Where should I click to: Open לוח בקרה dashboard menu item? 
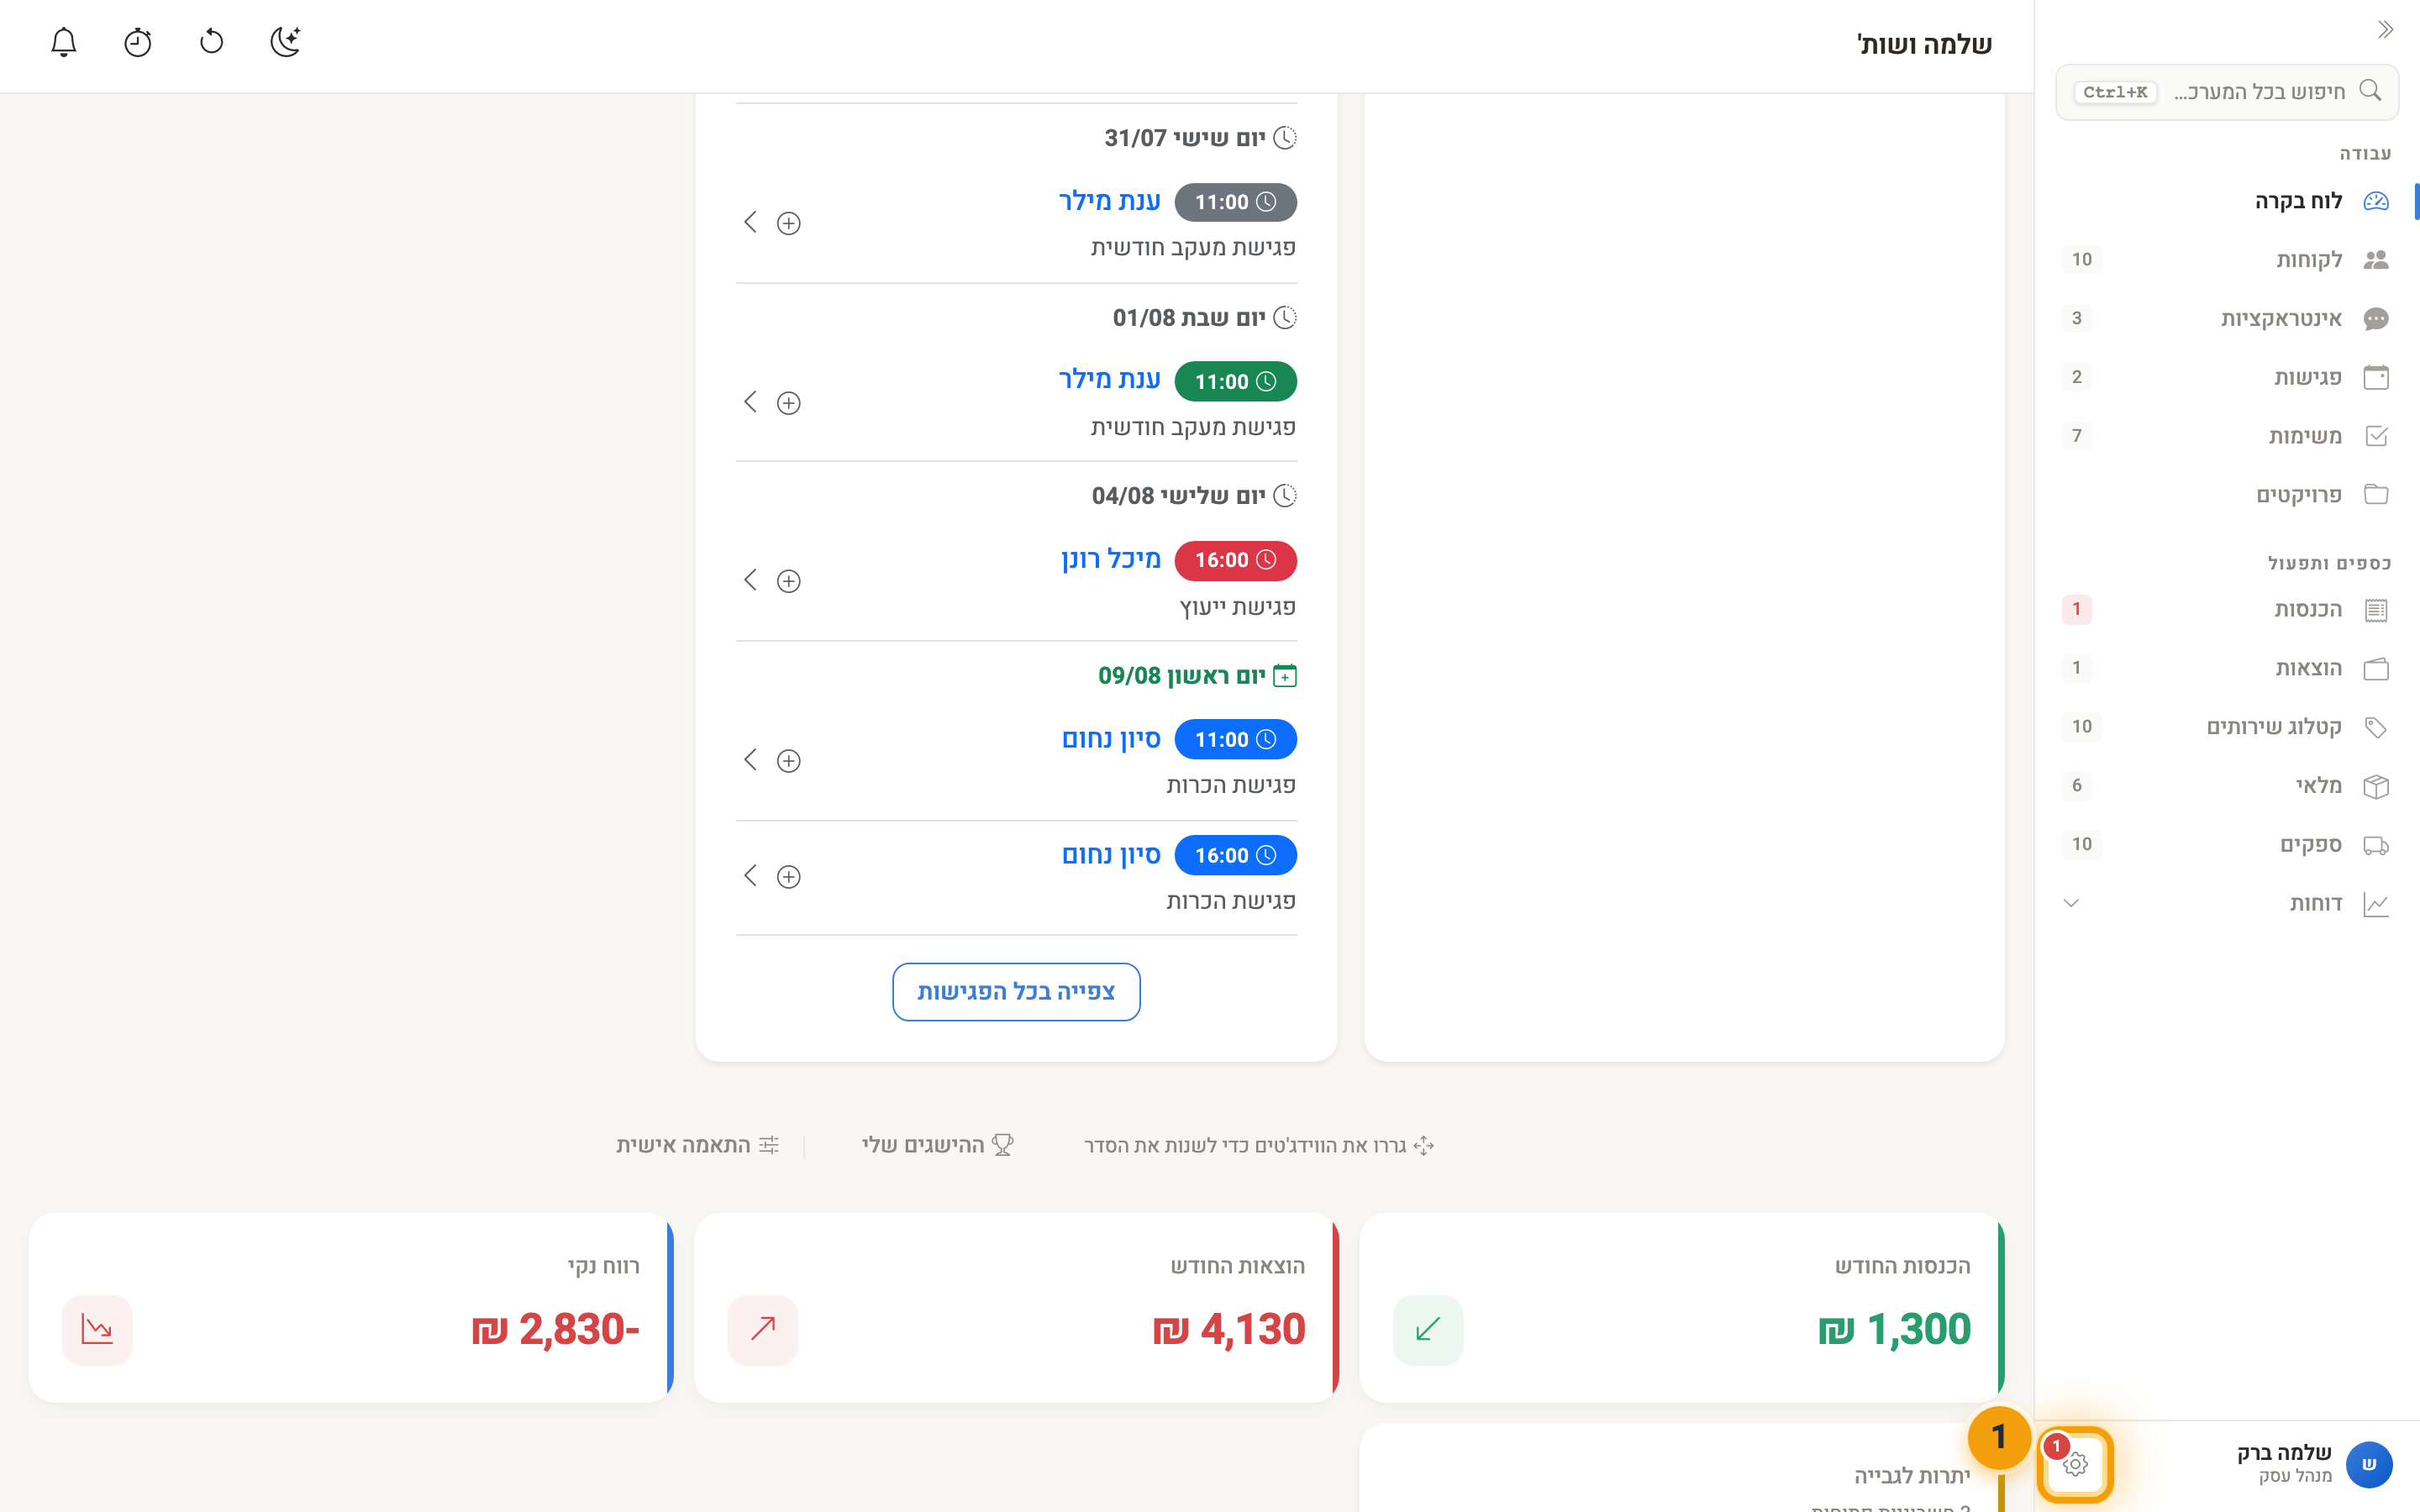click(x=2227, y=201)
